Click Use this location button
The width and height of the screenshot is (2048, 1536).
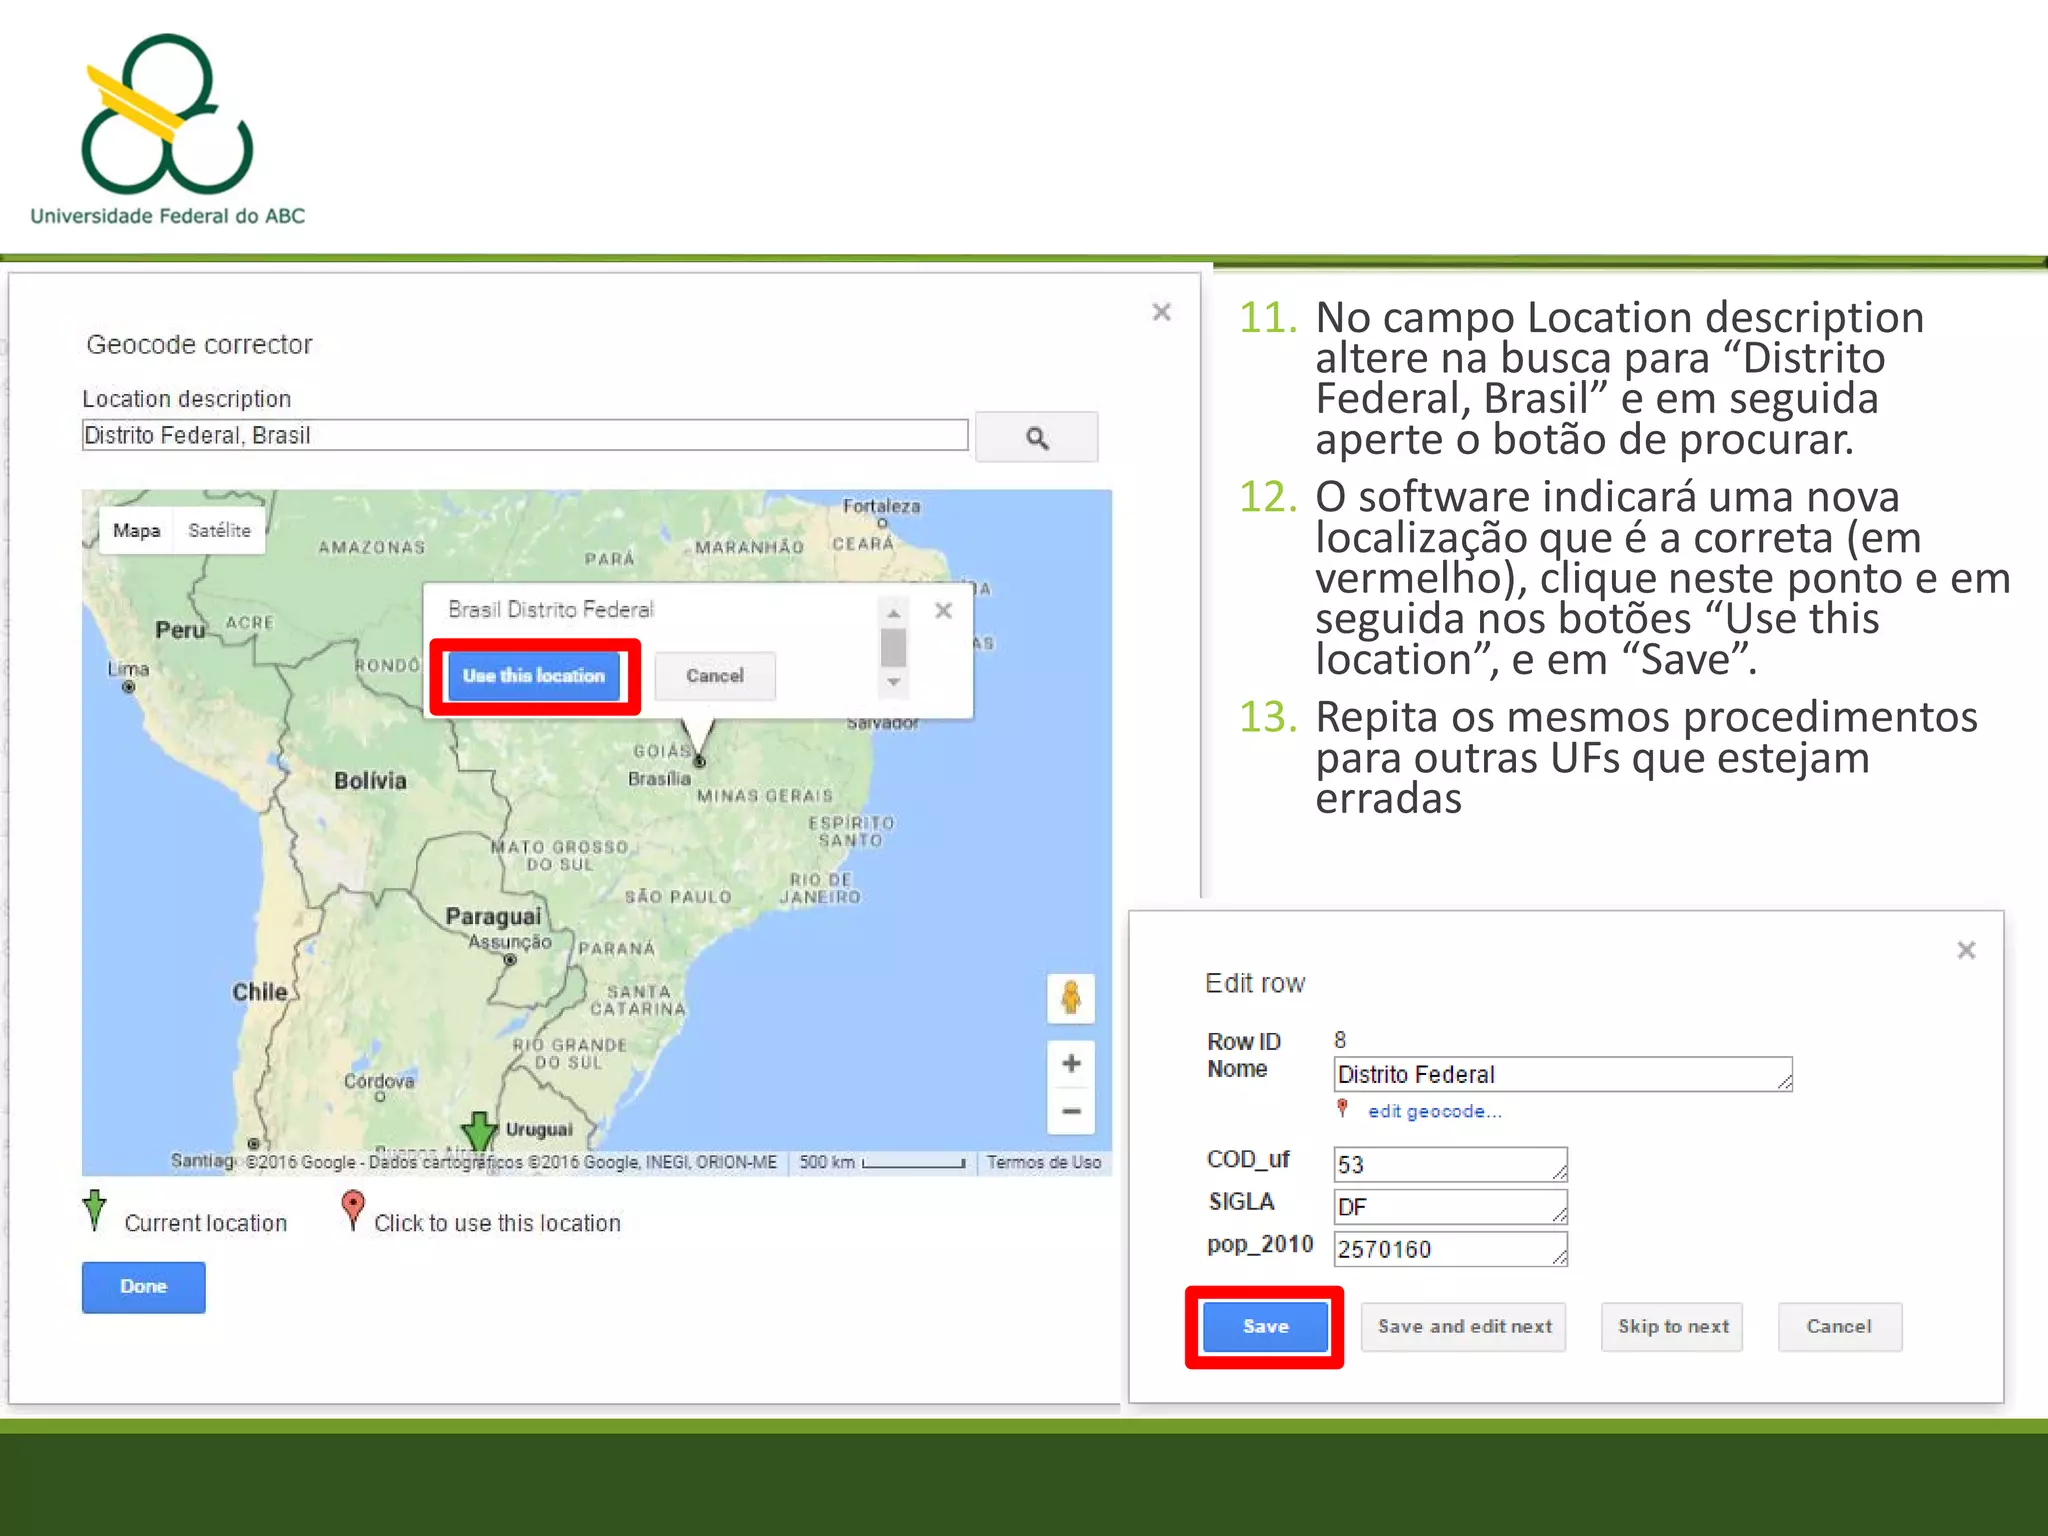534,676
